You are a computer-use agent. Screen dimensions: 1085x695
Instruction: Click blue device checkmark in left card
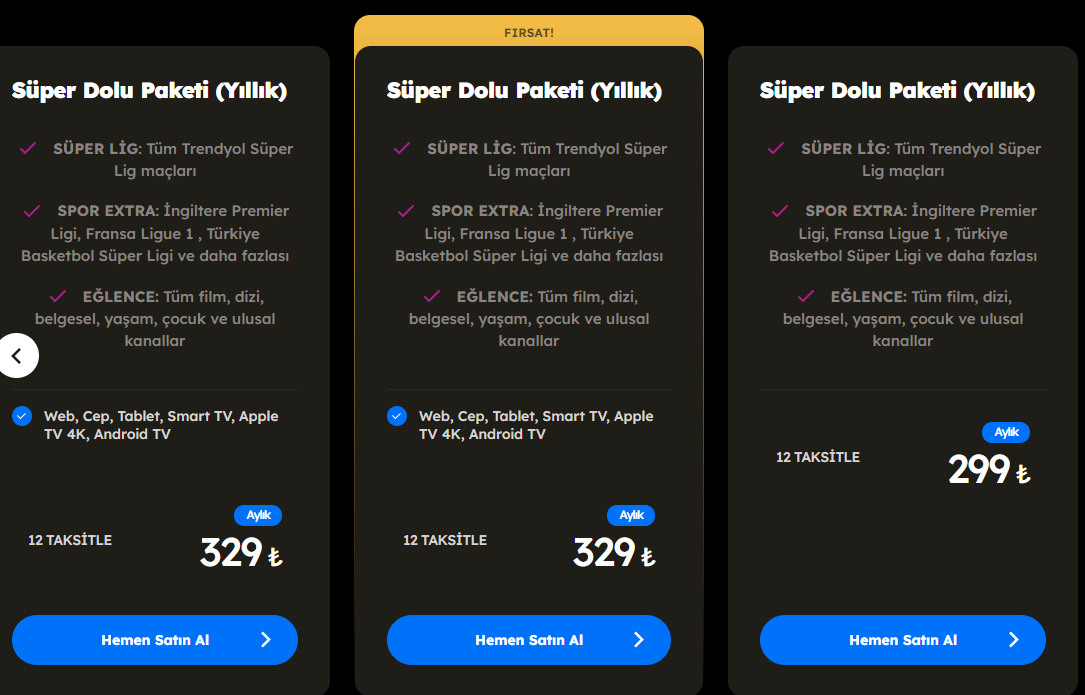pyautogui.click(x=22, y=416)
